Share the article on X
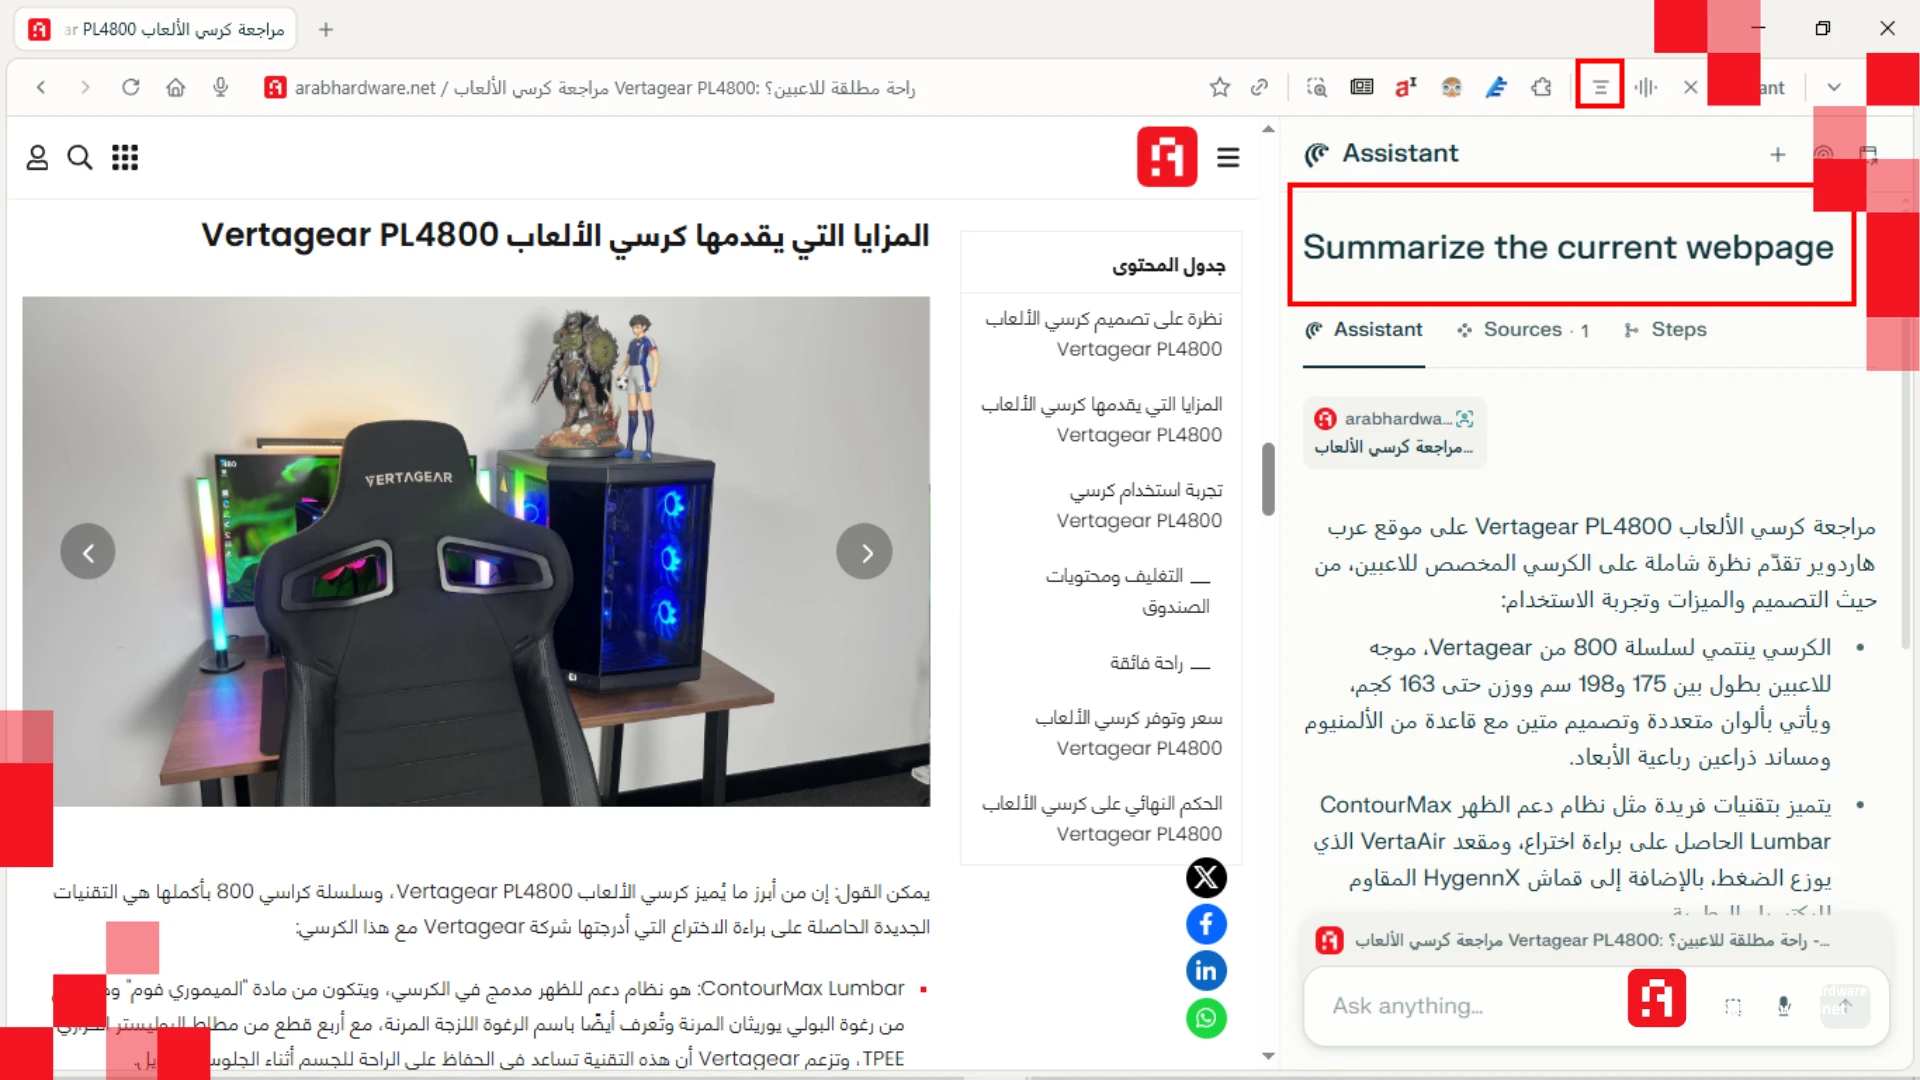The height and width of the screenshot is (1080, 1920). pos(1206,878)
